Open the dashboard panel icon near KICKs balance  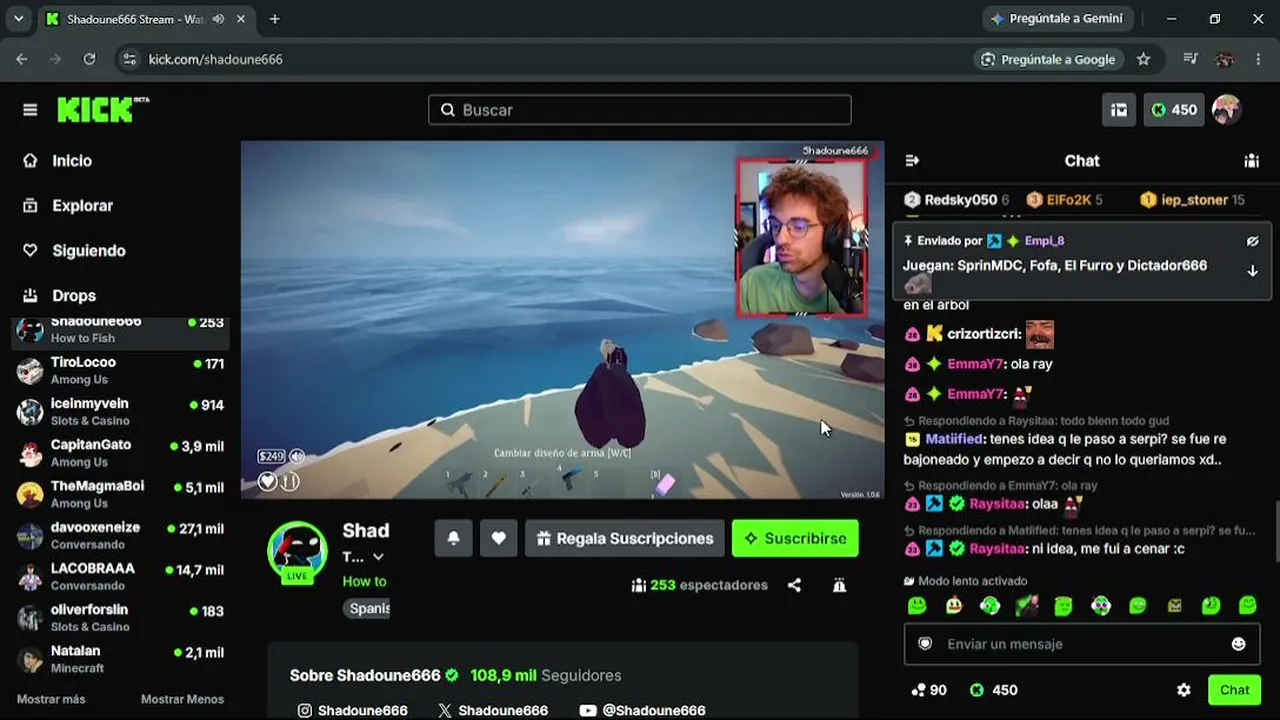1119,110
